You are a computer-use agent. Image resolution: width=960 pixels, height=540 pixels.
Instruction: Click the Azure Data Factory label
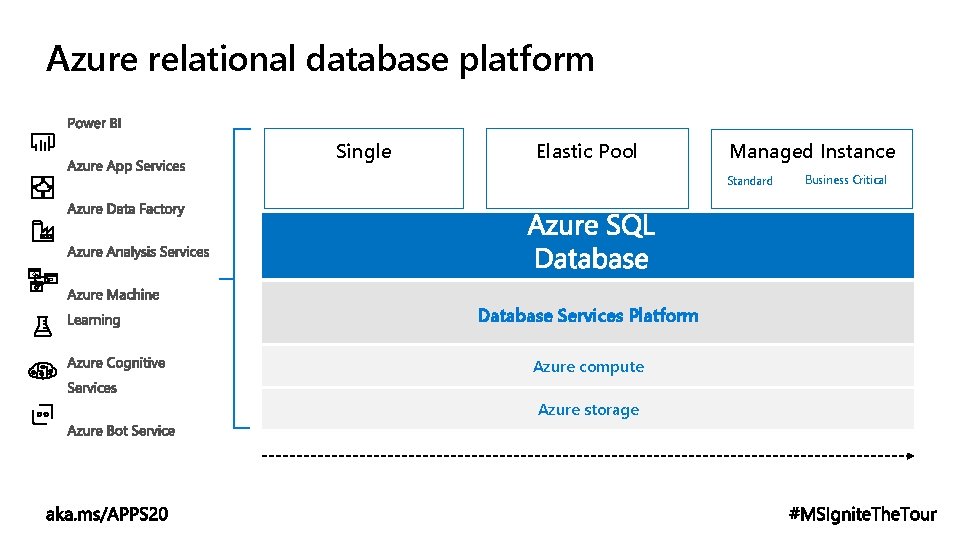(x=126, y=209)
